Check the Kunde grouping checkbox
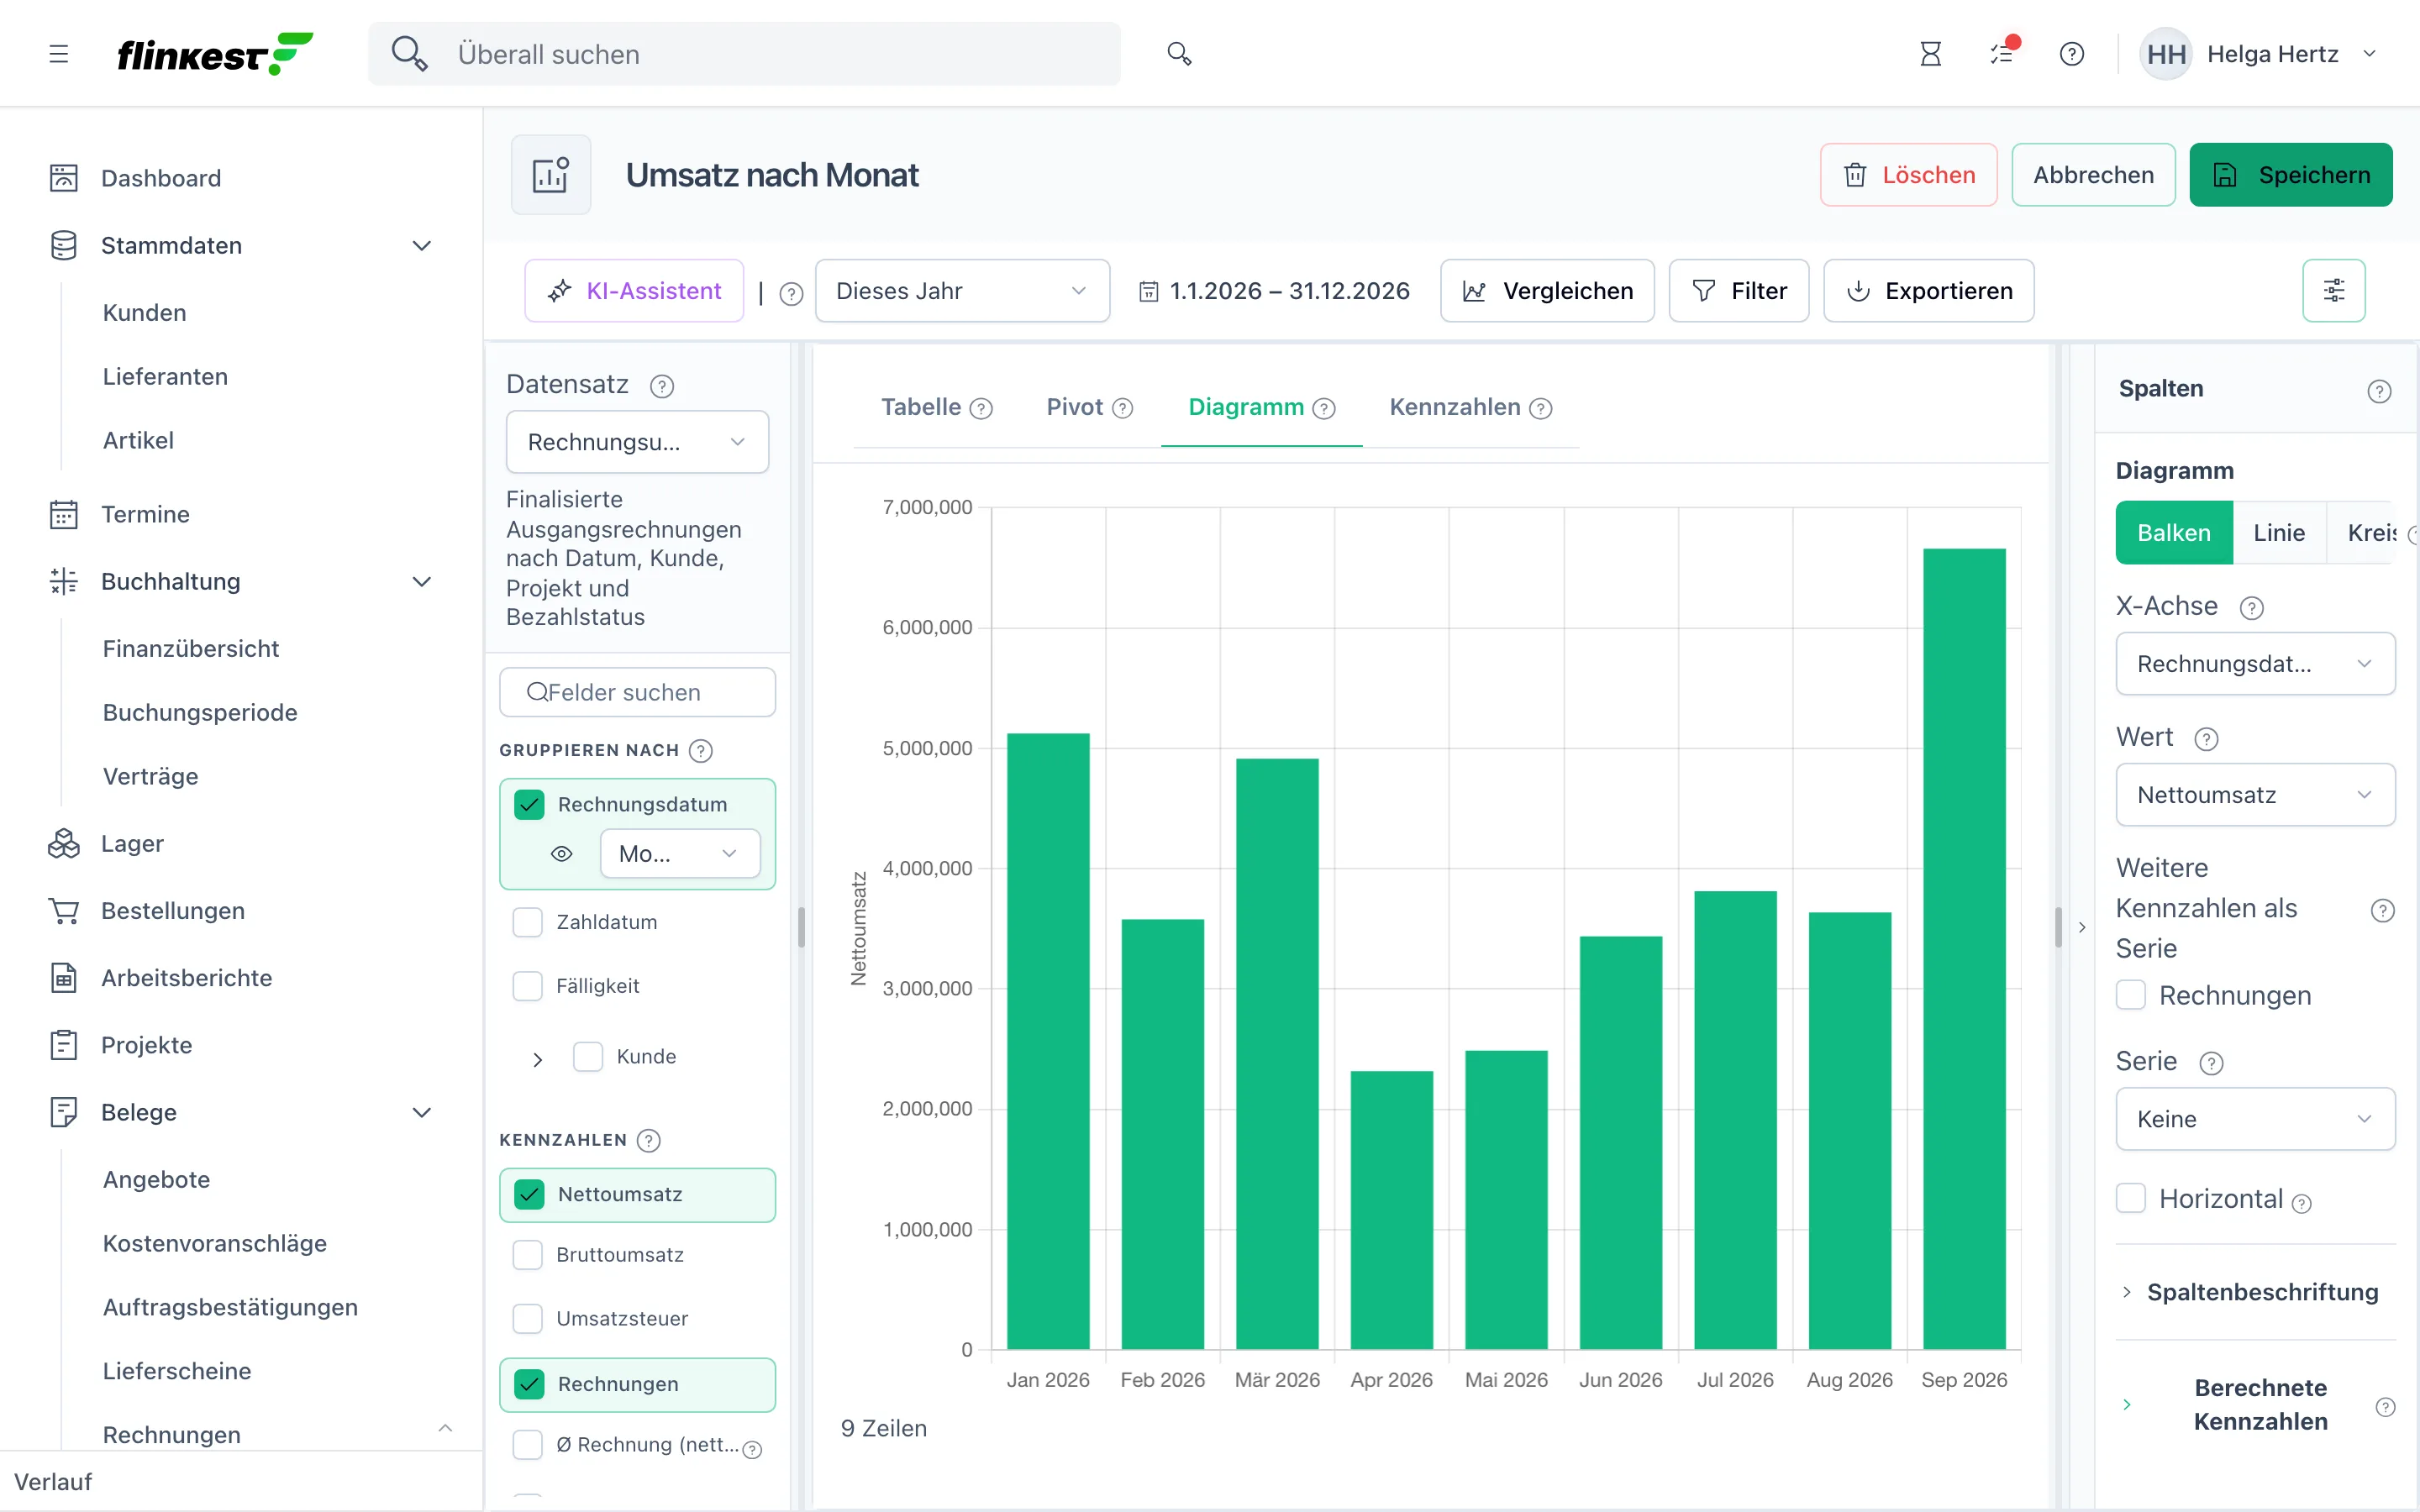The height and width of the screenshot is (1512, 2420). coord(588,1057)
